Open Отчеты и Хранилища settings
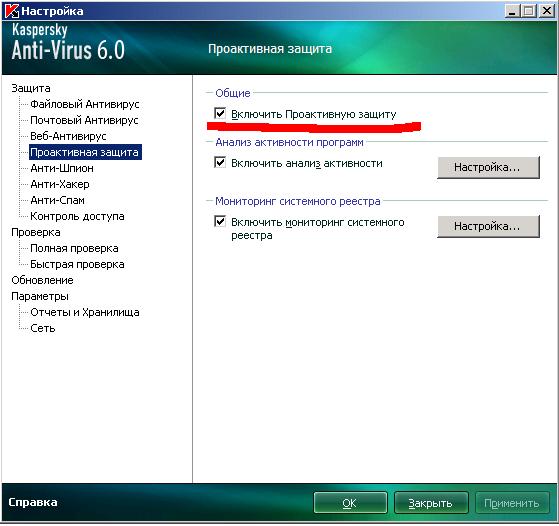559x526 pixels. tap(85, 312)
